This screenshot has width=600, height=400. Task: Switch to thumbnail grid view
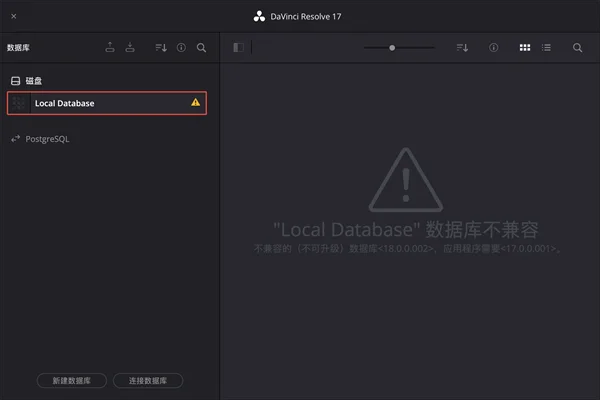click(525, 47)
